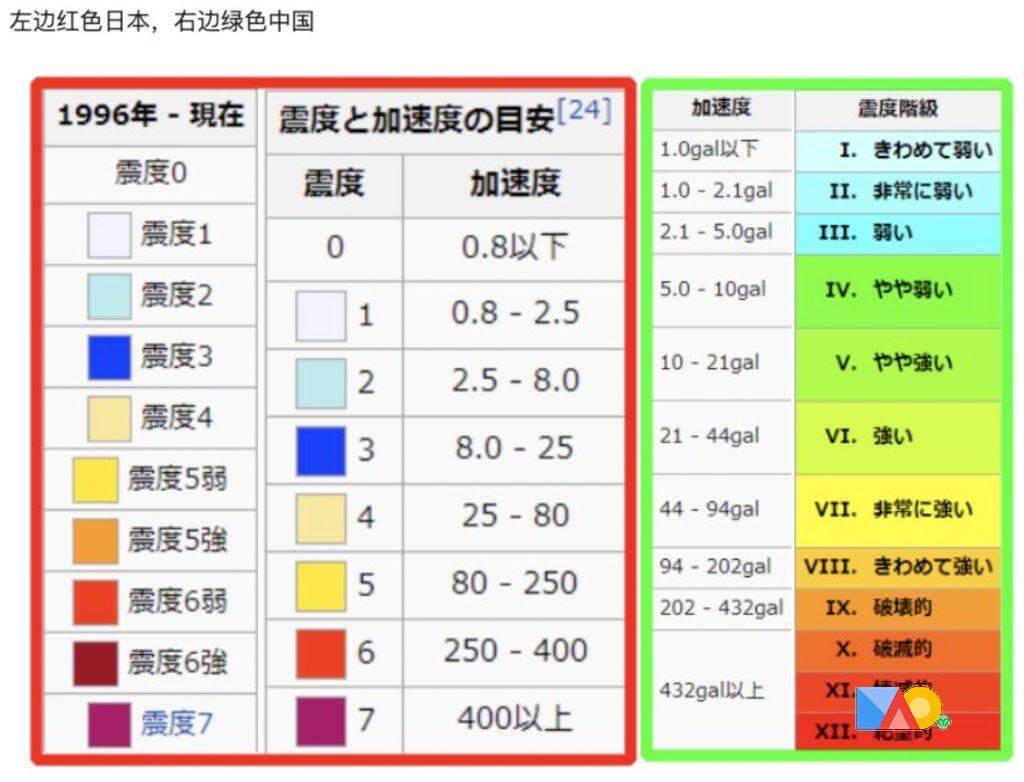
Task: Click the blue swatch in the 8.0 - 25 row
Action: pyautogui.click(x=320, y=450)
